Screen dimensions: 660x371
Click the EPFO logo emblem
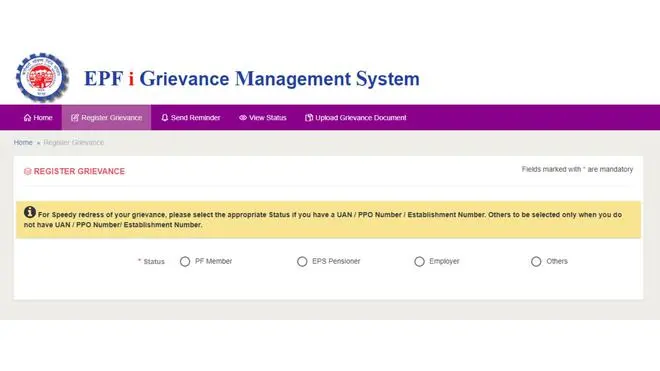[x=42, y=77]
